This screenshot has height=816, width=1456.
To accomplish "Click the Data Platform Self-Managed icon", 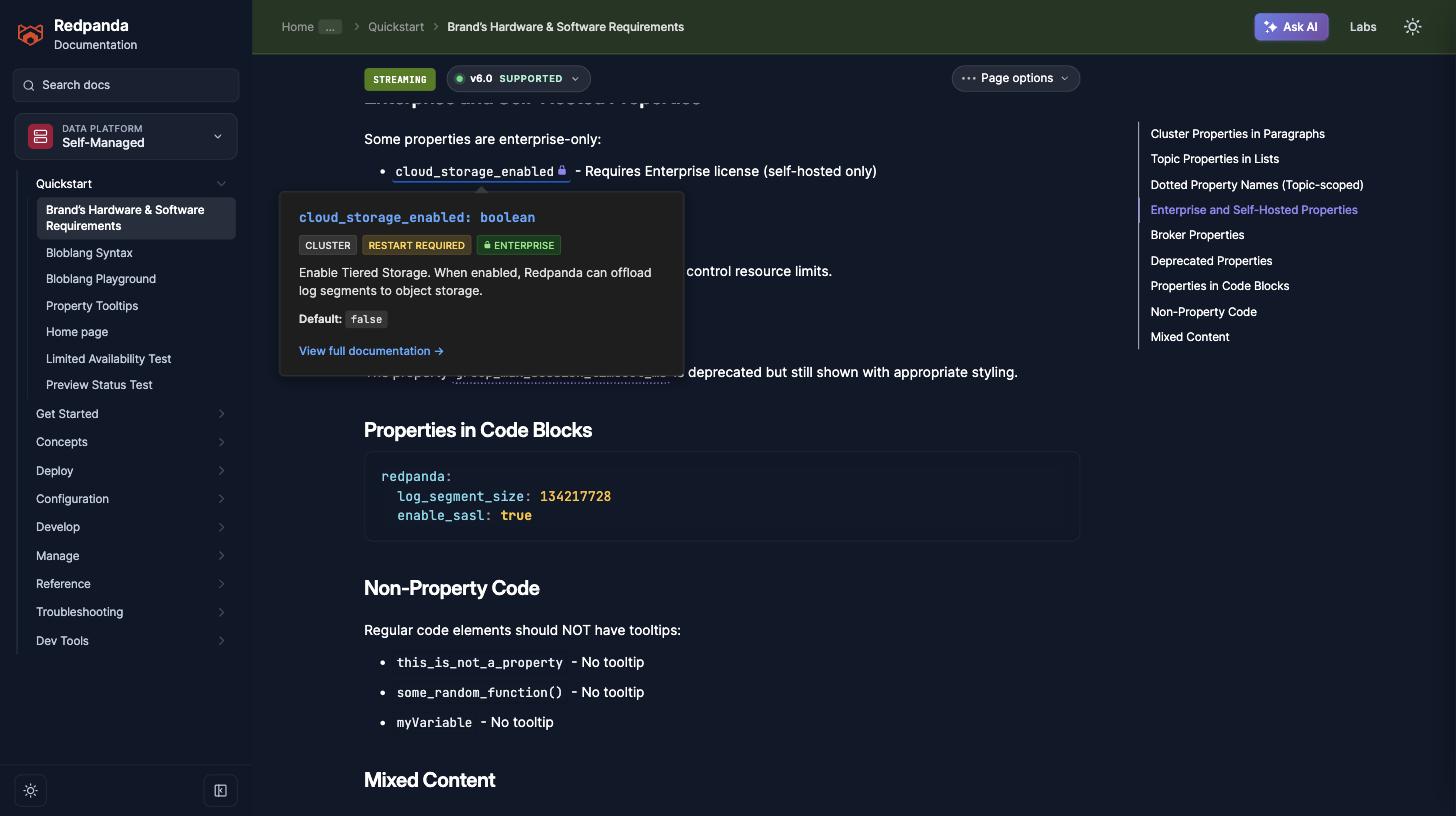I will click(40, 136).
